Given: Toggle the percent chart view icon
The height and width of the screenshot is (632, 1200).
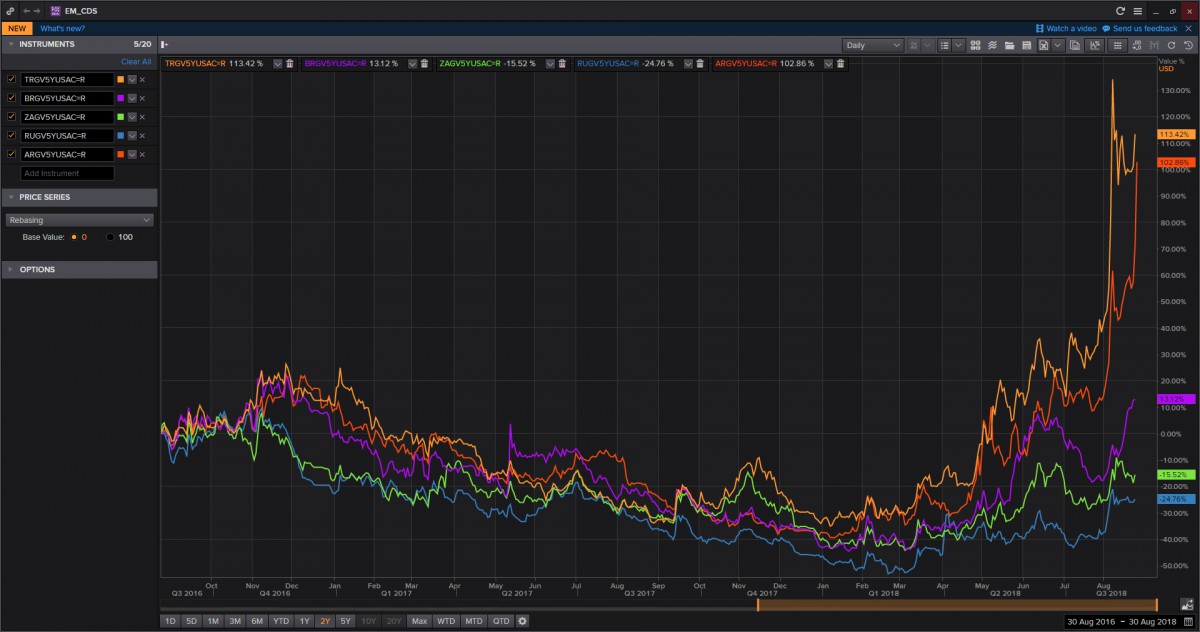Looking at the screenshot, I should click(1094, 45).
